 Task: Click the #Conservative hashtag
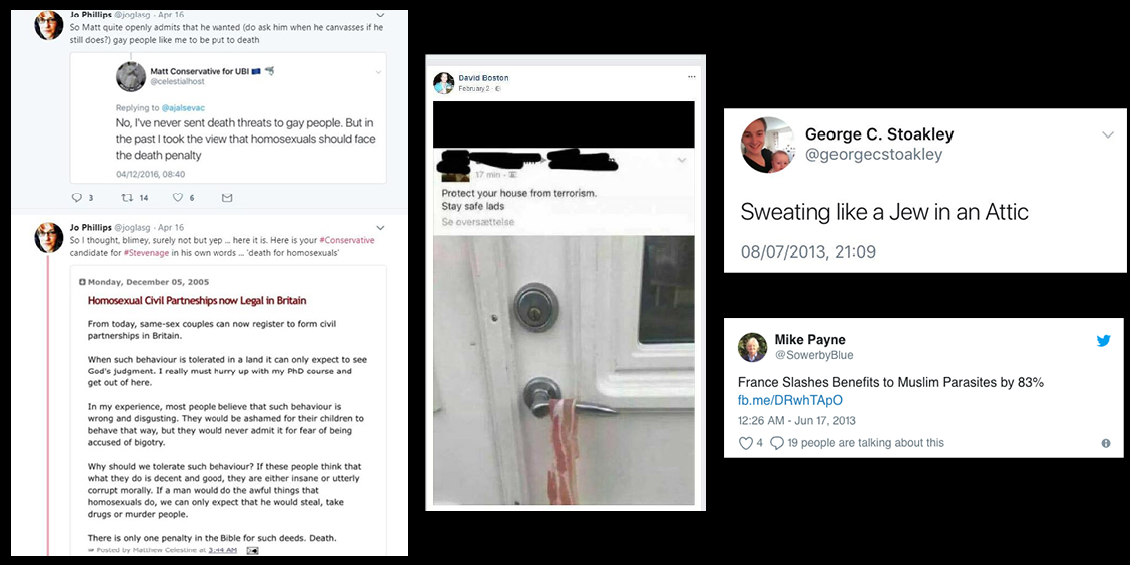346,240
